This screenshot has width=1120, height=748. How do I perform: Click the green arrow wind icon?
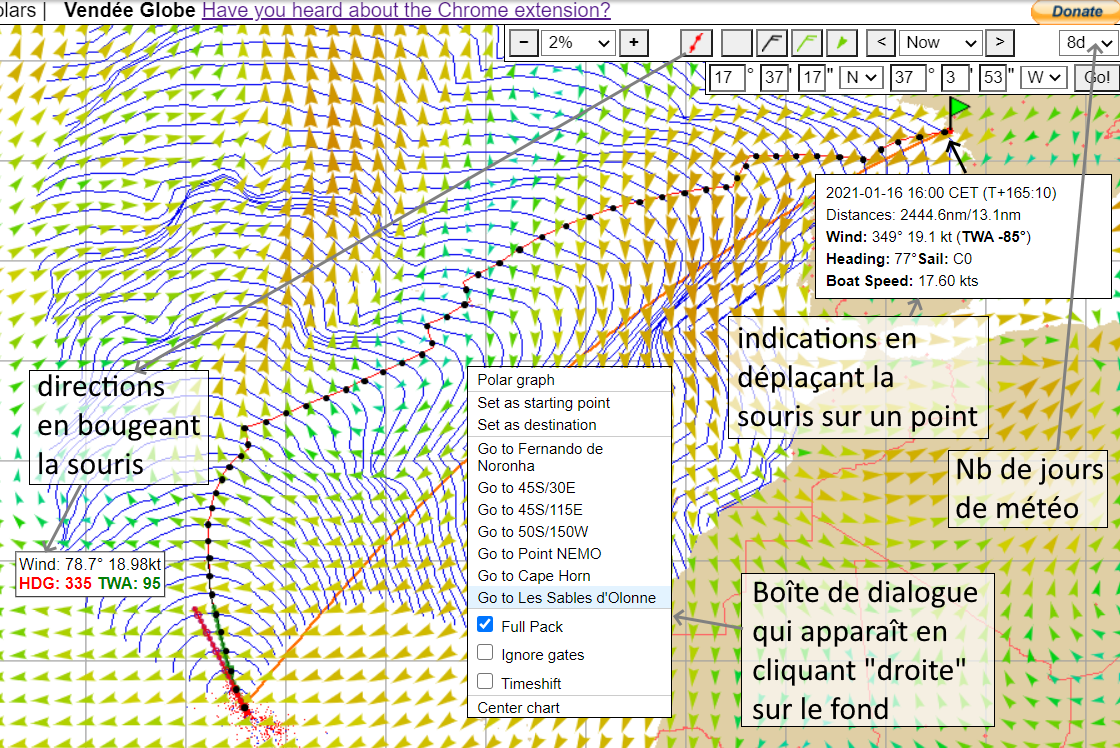coord(843,43)
